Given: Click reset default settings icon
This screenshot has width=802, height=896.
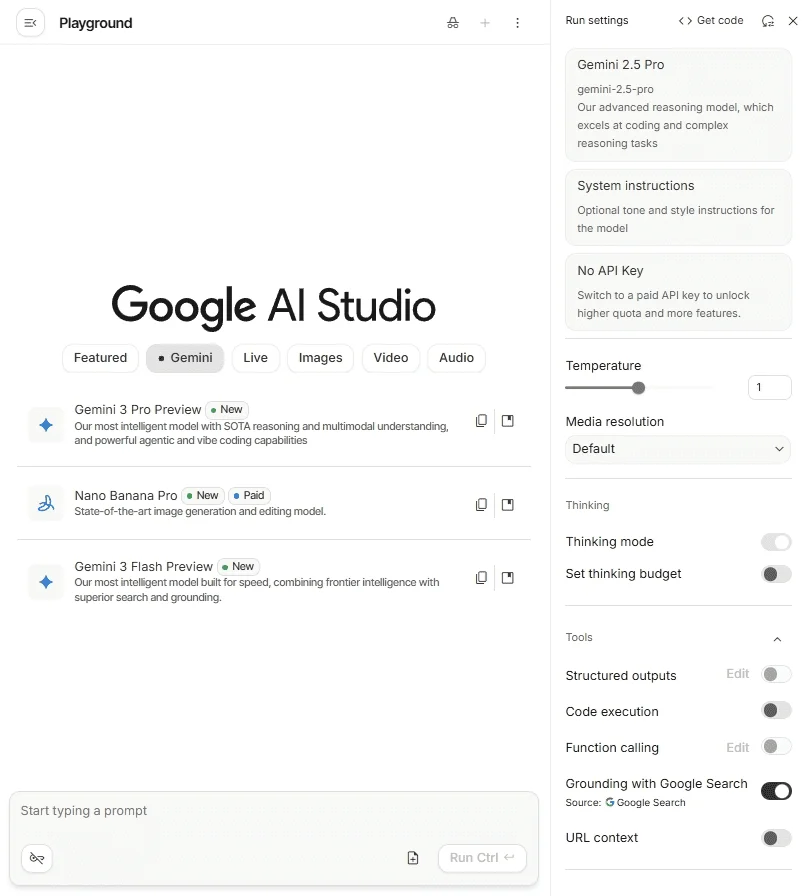Looking at the screenshot, I should click(768, 21).
